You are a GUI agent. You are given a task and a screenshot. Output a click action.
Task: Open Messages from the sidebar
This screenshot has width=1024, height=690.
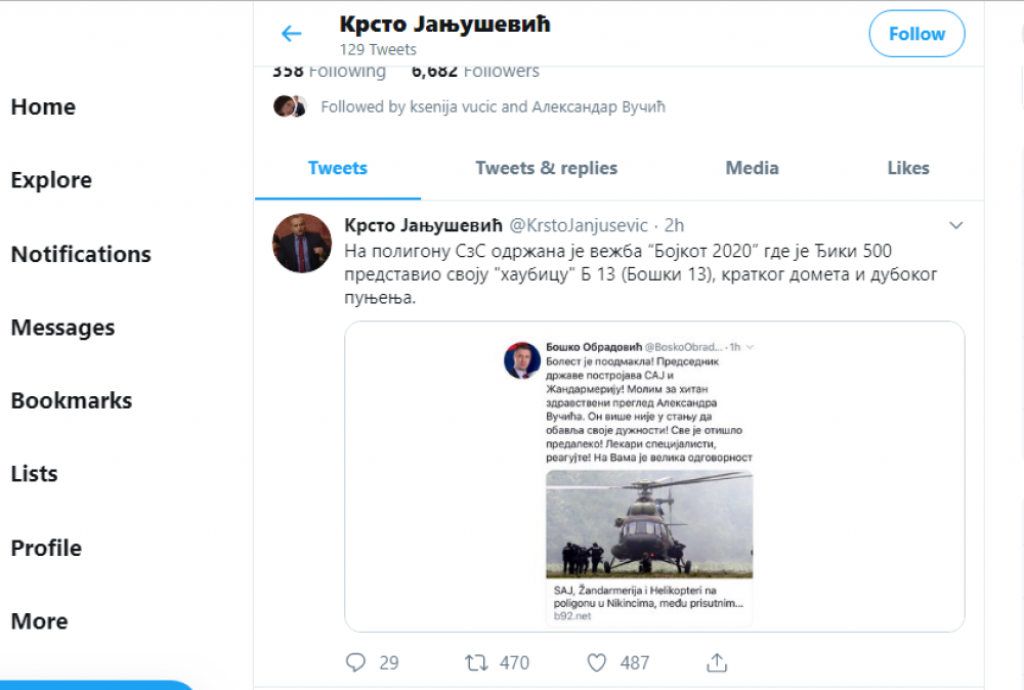(63, 328)
